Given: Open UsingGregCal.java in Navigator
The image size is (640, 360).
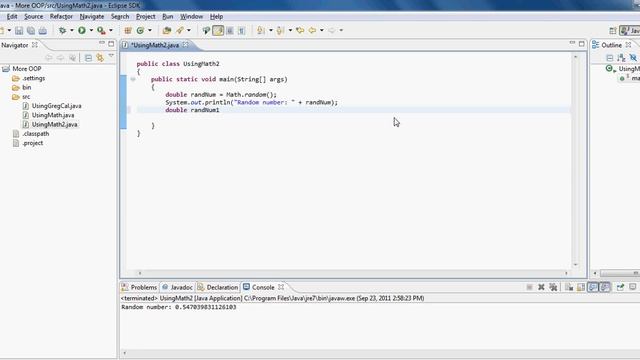Looking at the screenshot, I should pos(56,106).
